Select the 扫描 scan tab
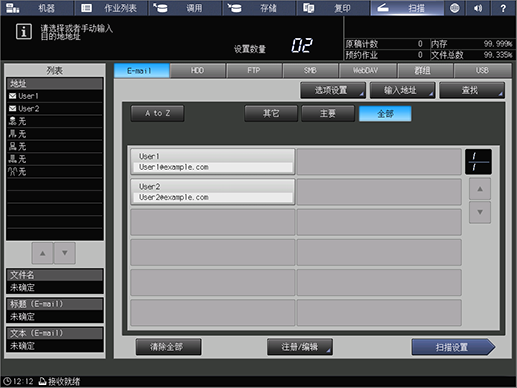This screenshot has width=517, height=388. coord(407,8)
